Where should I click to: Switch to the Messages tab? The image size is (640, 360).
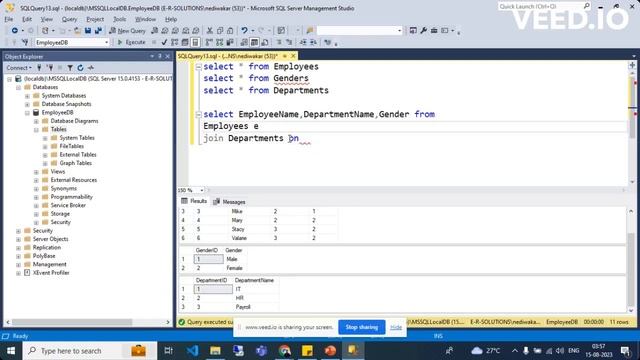click(229, 202)
